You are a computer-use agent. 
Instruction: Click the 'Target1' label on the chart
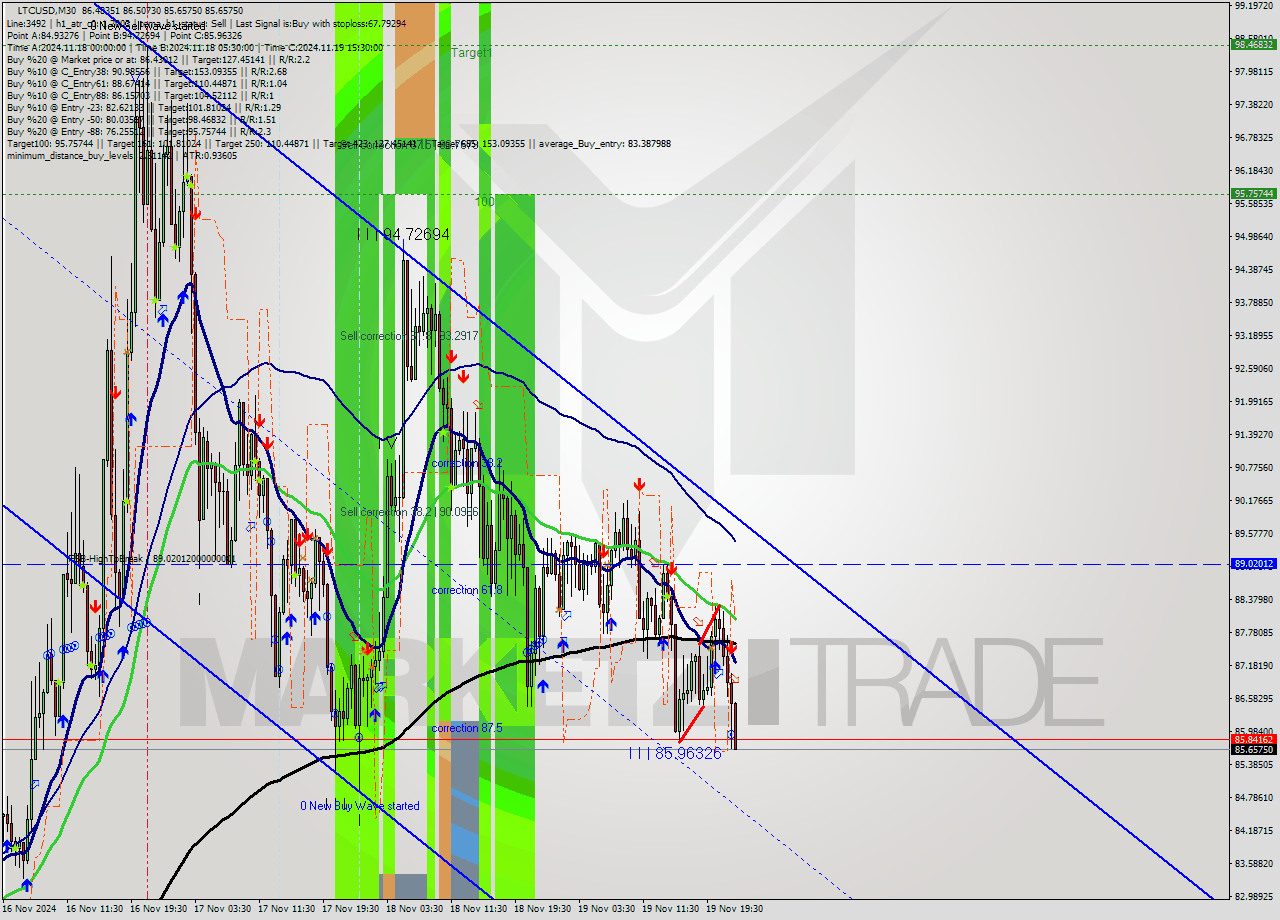[x=470, y=53]
